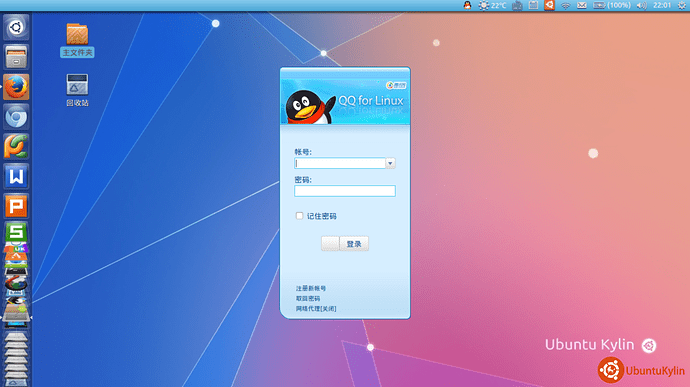Open the orange-green P app launcher icon
This screenshot has height=387, width=690.
click(16, 147)
